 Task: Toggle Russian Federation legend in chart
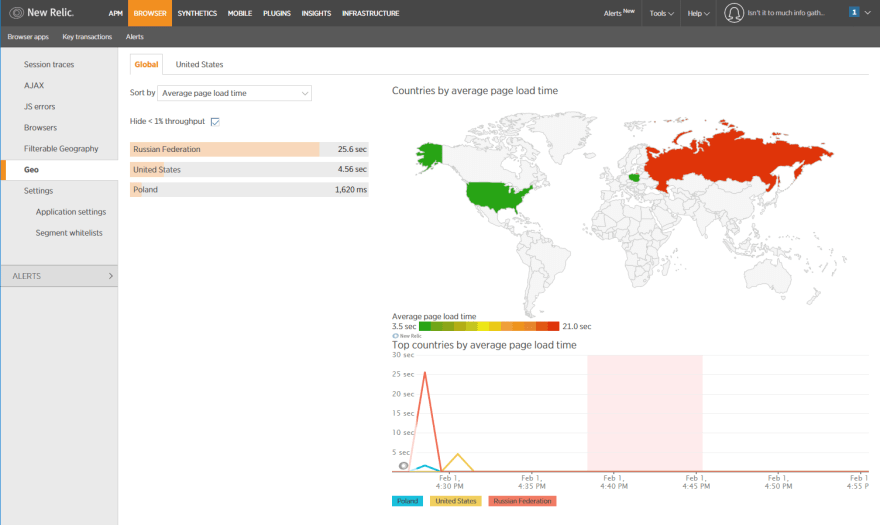522,501
